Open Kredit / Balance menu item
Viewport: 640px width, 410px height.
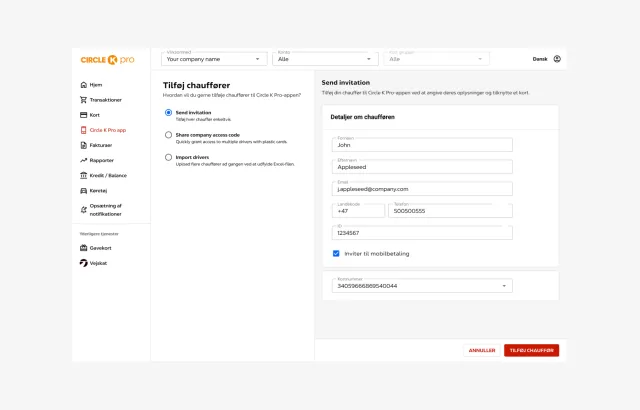[x=108, y=175]
